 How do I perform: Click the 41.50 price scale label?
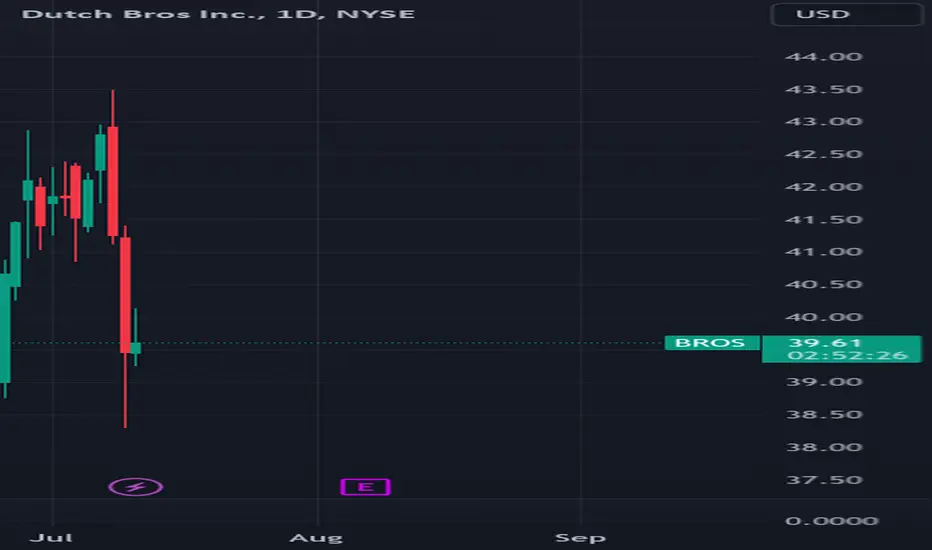click(823, 219)
